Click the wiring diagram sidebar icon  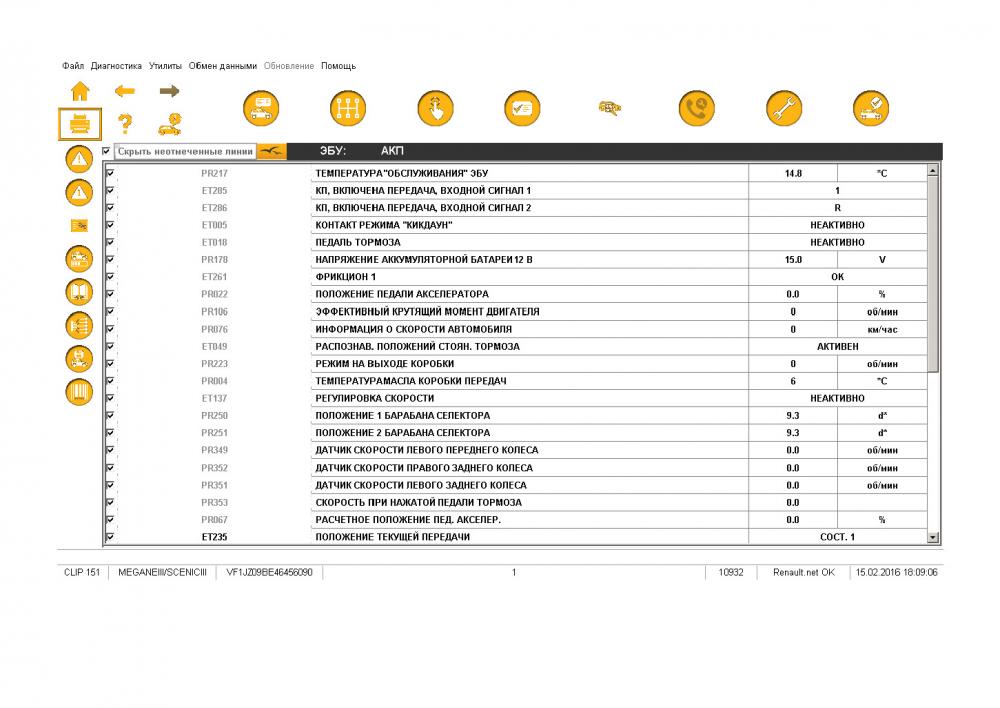79,325
